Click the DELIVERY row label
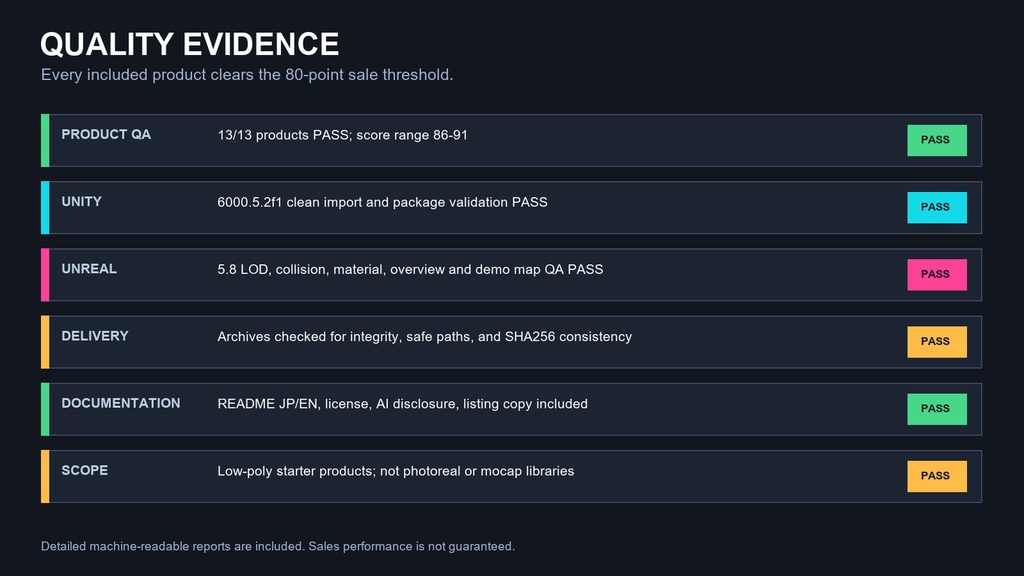The height and width of the screenshot is (576, 1024). [95, 336]
